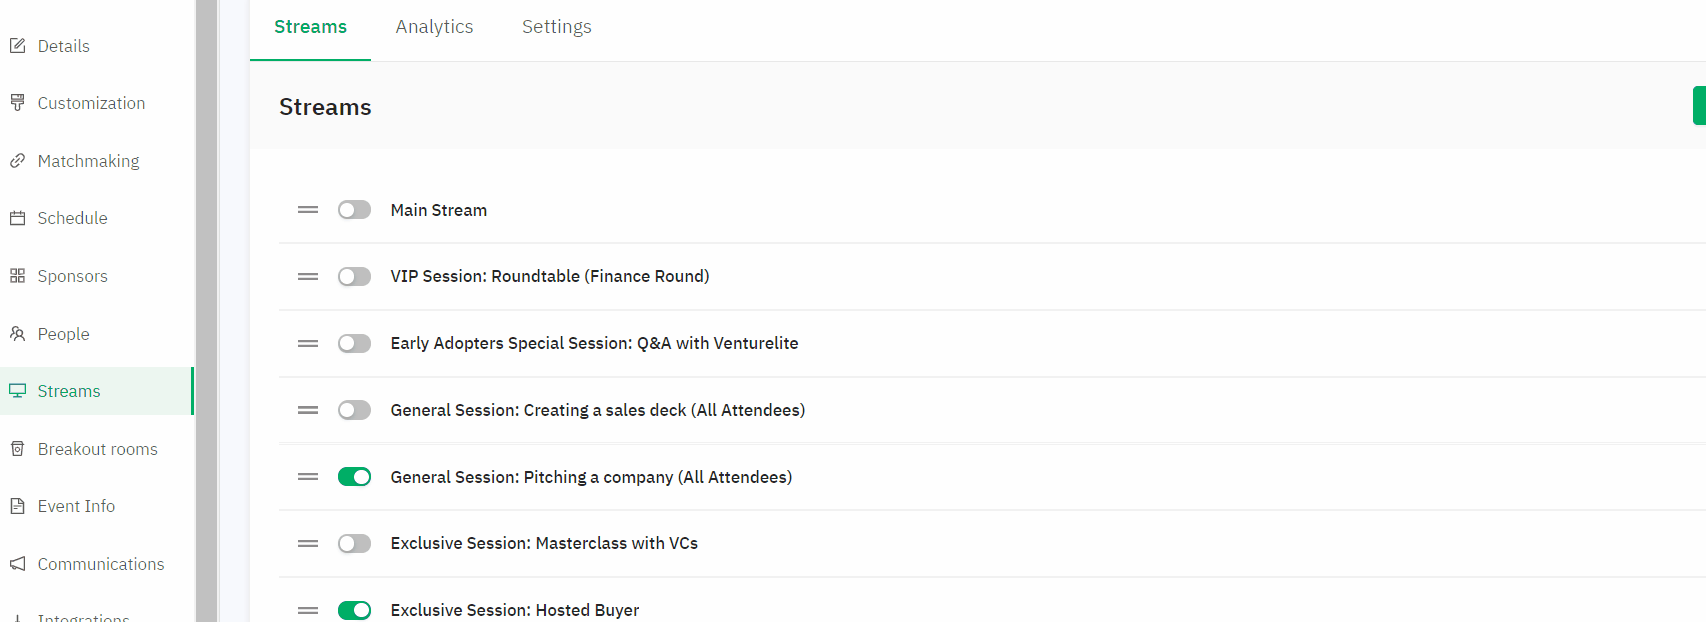This screenshot has width=1706, height=622.
Task: Click the Breakout rooms icon
Action: (x=17, y=449)
